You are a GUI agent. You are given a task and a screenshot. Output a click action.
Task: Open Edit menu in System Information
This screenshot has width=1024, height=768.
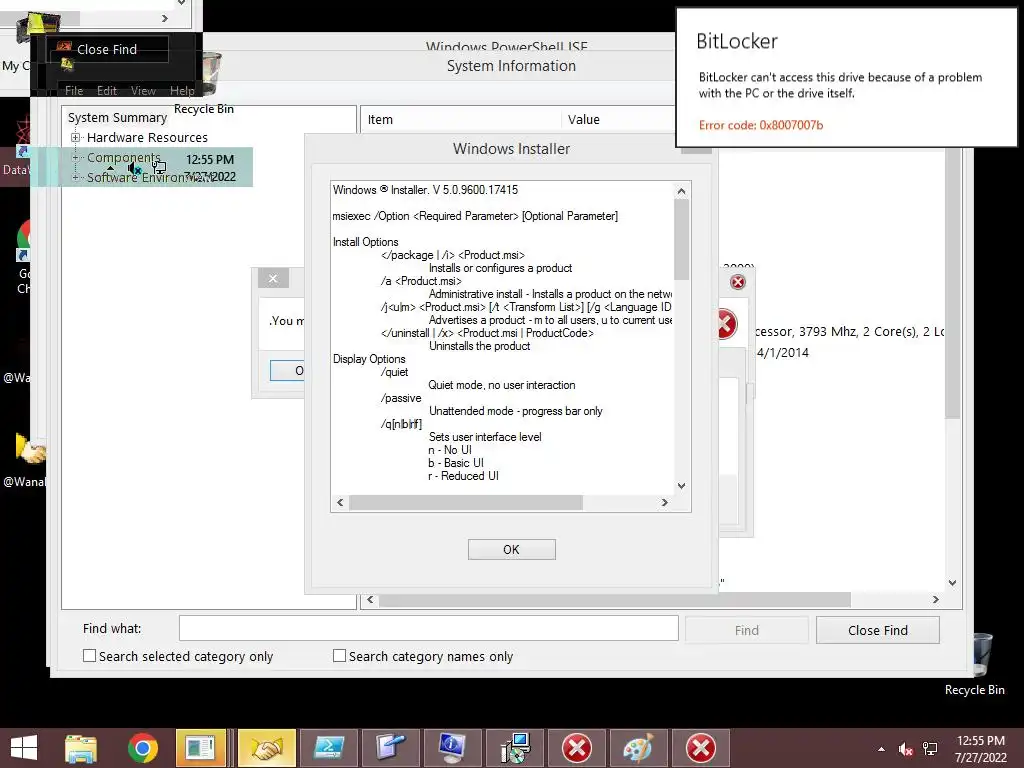[106, 91]
